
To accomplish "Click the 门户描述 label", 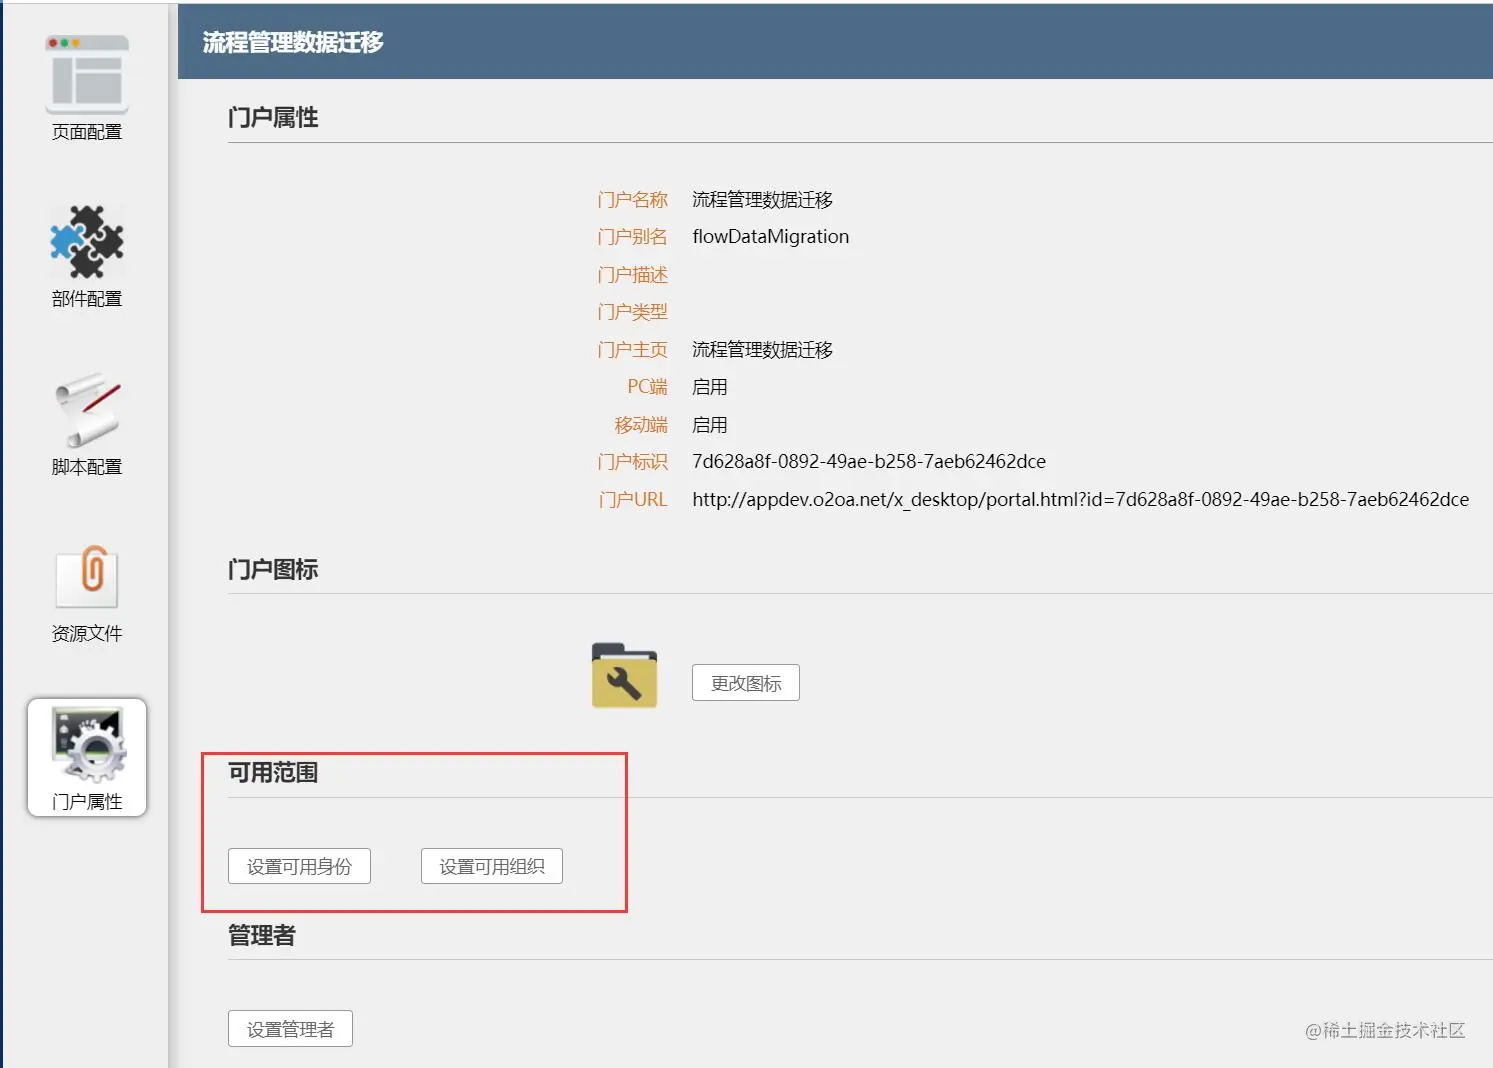I will point(632,274).
